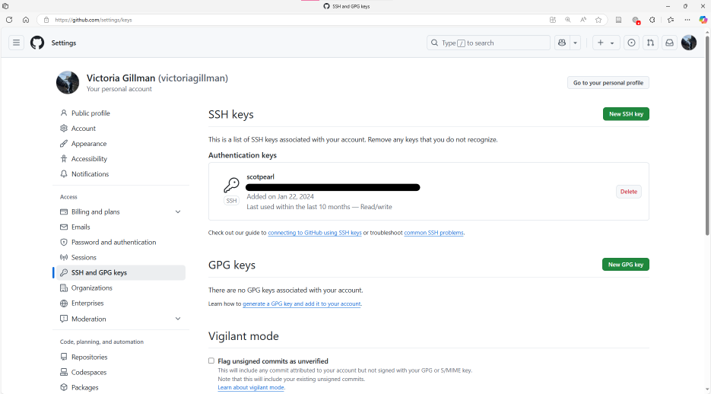Open the Copilot sidebar icon in browser
This screenshot has width=711, height=394.
[703, 20]
